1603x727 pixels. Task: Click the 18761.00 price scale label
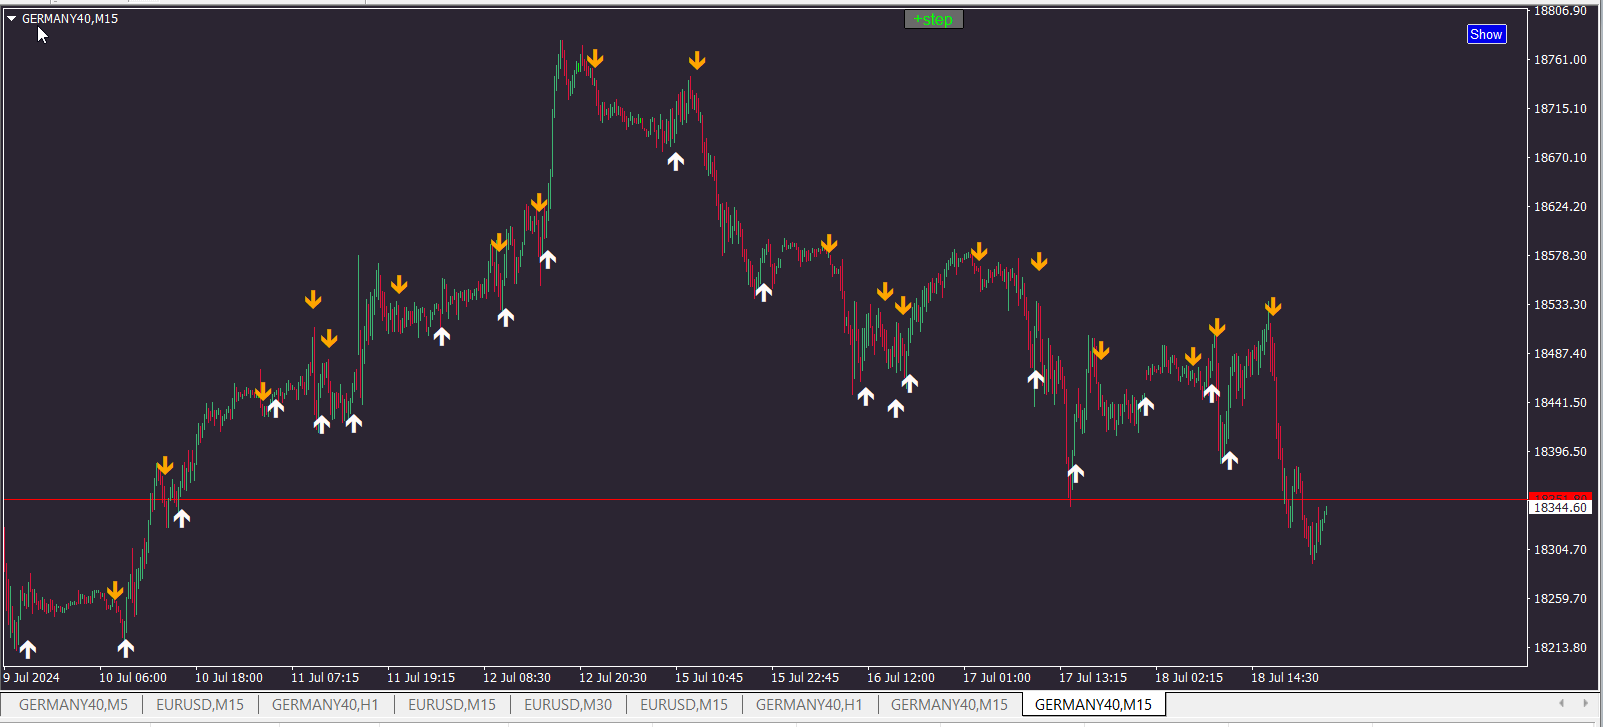[1560, 60]
